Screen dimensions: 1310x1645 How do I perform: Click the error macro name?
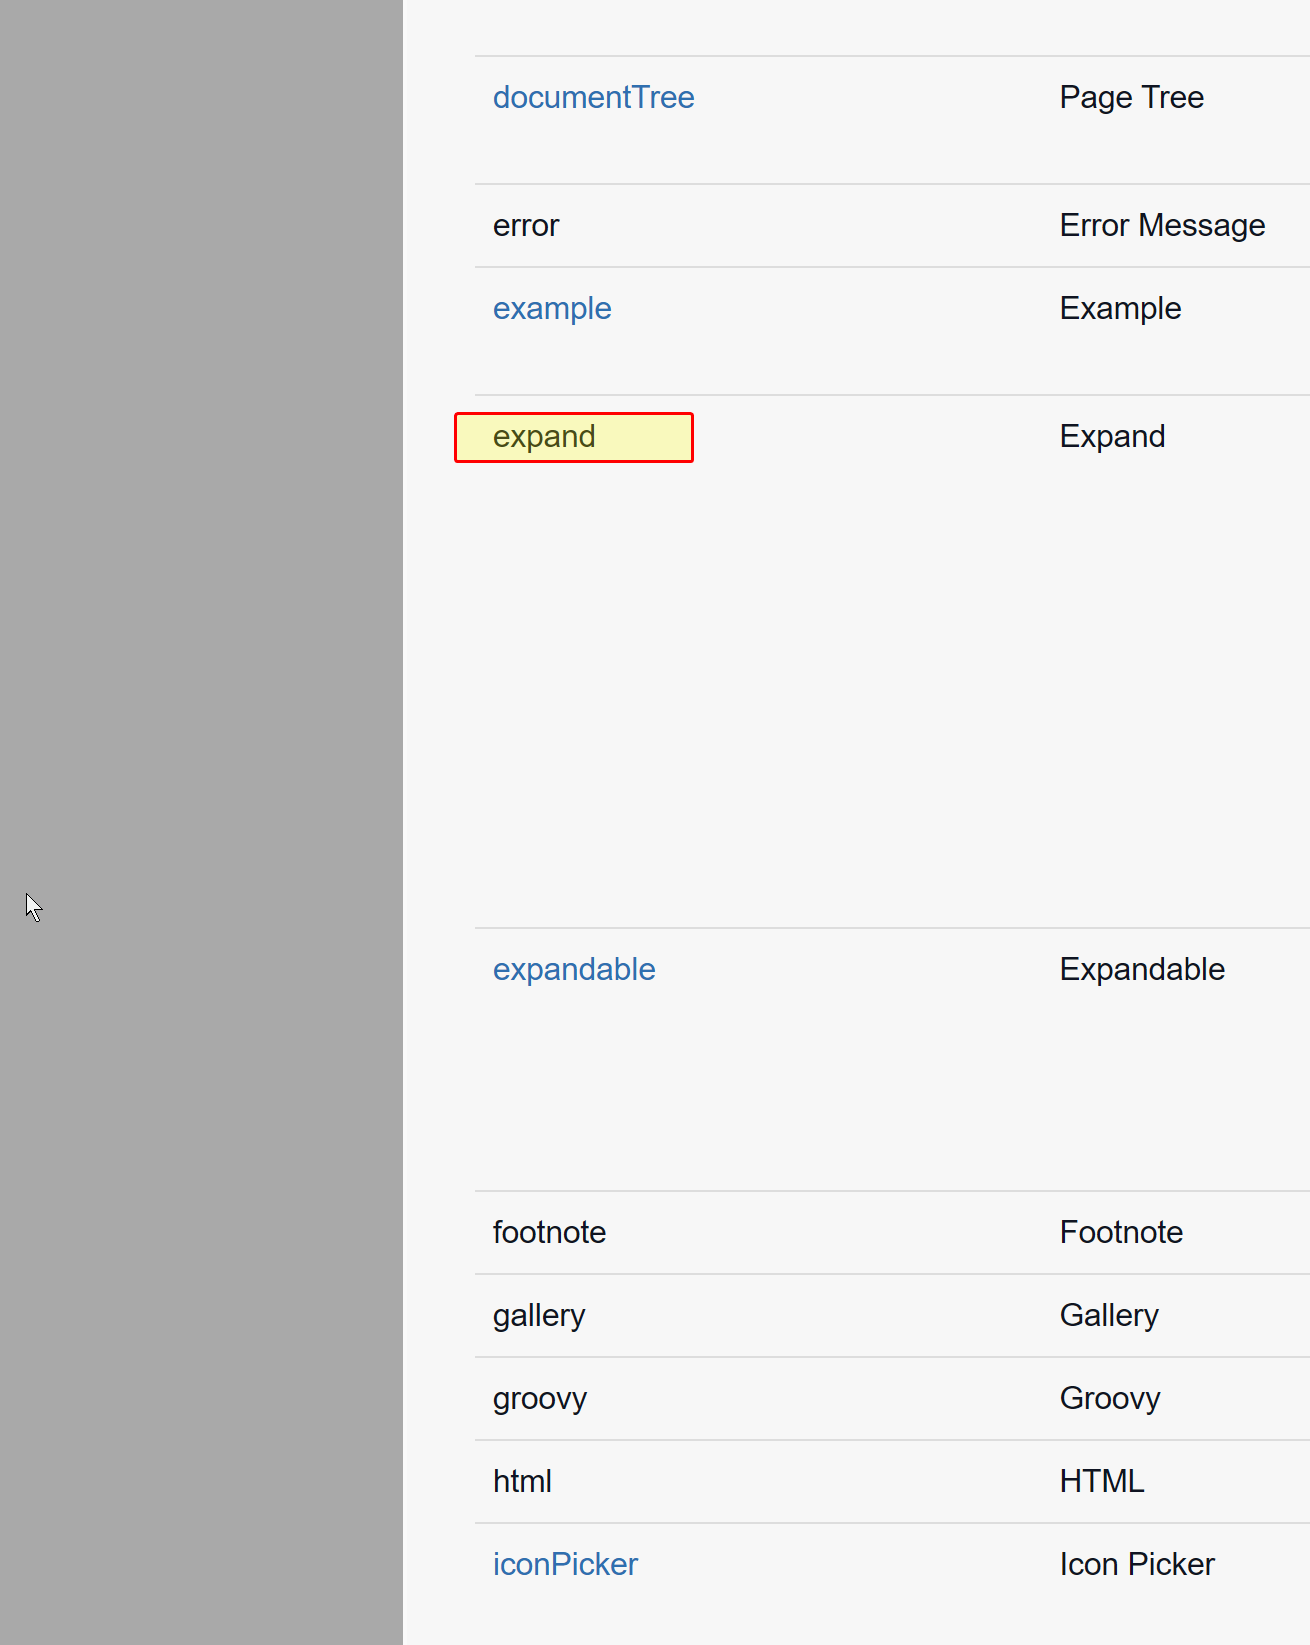tap(526, 225)
